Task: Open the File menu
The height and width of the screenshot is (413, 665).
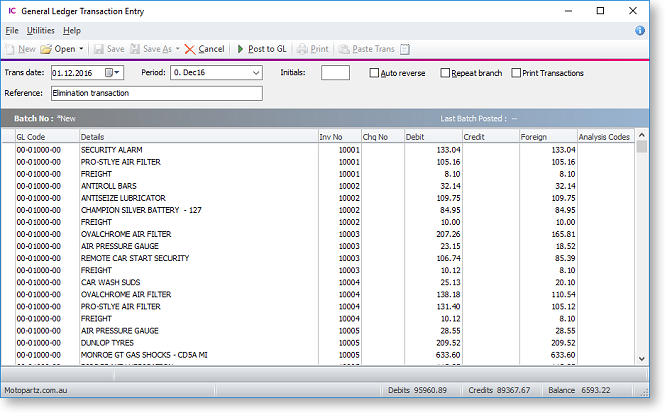Action: pyautogui.click(x=12, y=31)
